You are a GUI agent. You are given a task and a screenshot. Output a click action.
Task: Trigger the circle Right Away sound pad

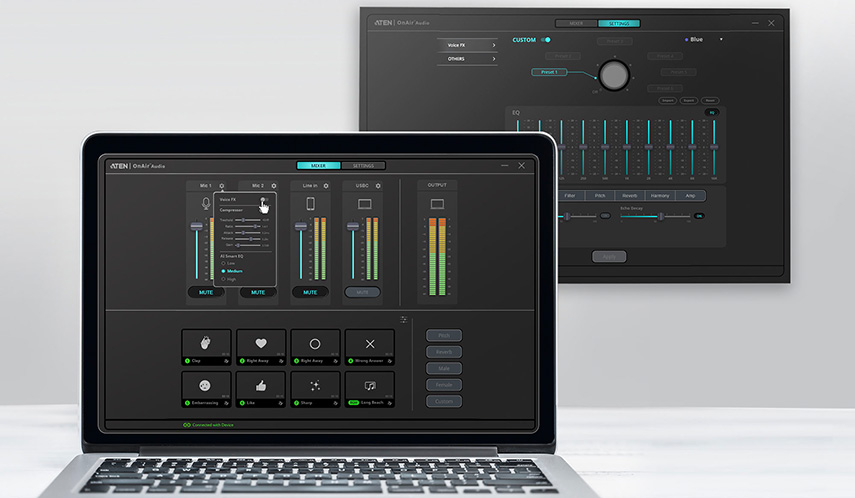(x=315, y=347)
